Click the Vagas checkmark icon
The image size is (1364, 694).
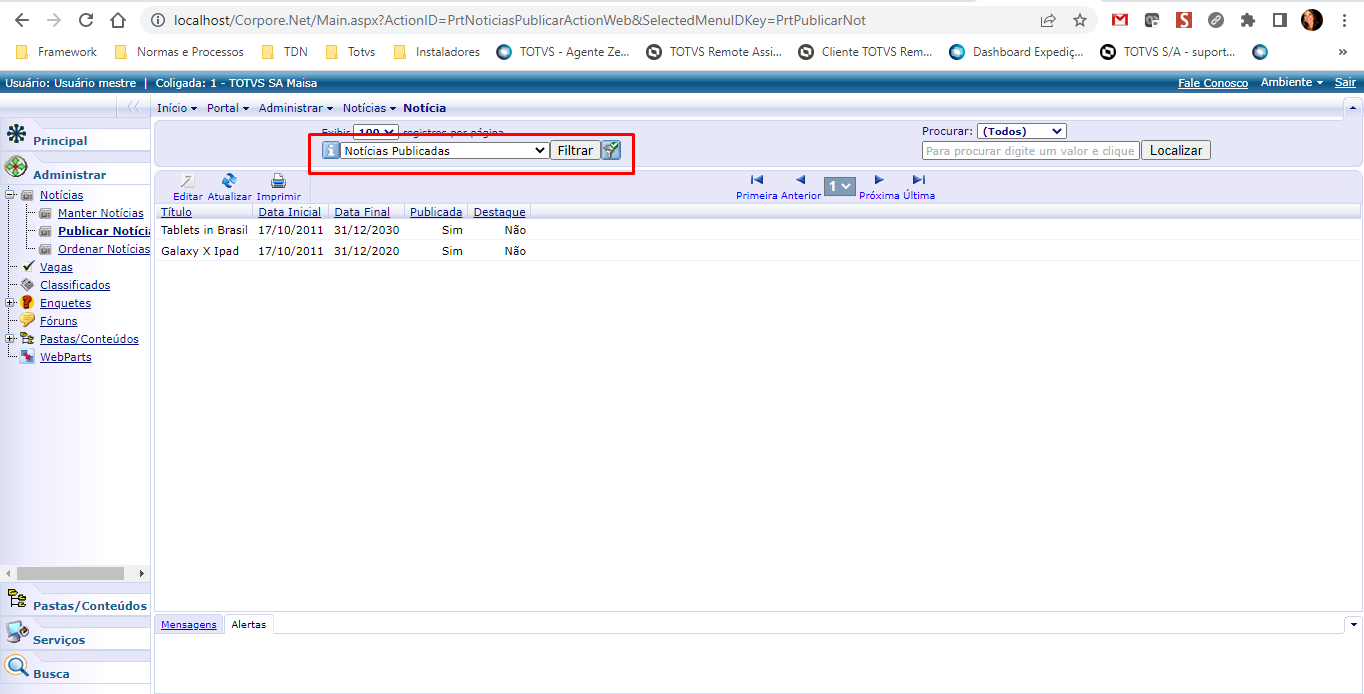(27, 267)
